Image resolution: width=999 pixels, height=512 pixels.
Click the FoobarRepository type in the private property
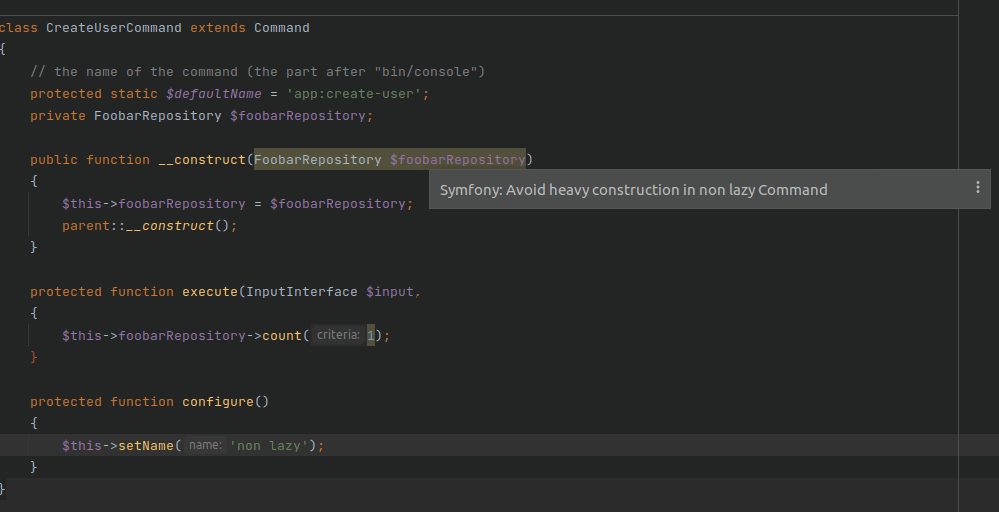(x=157, y=116)
